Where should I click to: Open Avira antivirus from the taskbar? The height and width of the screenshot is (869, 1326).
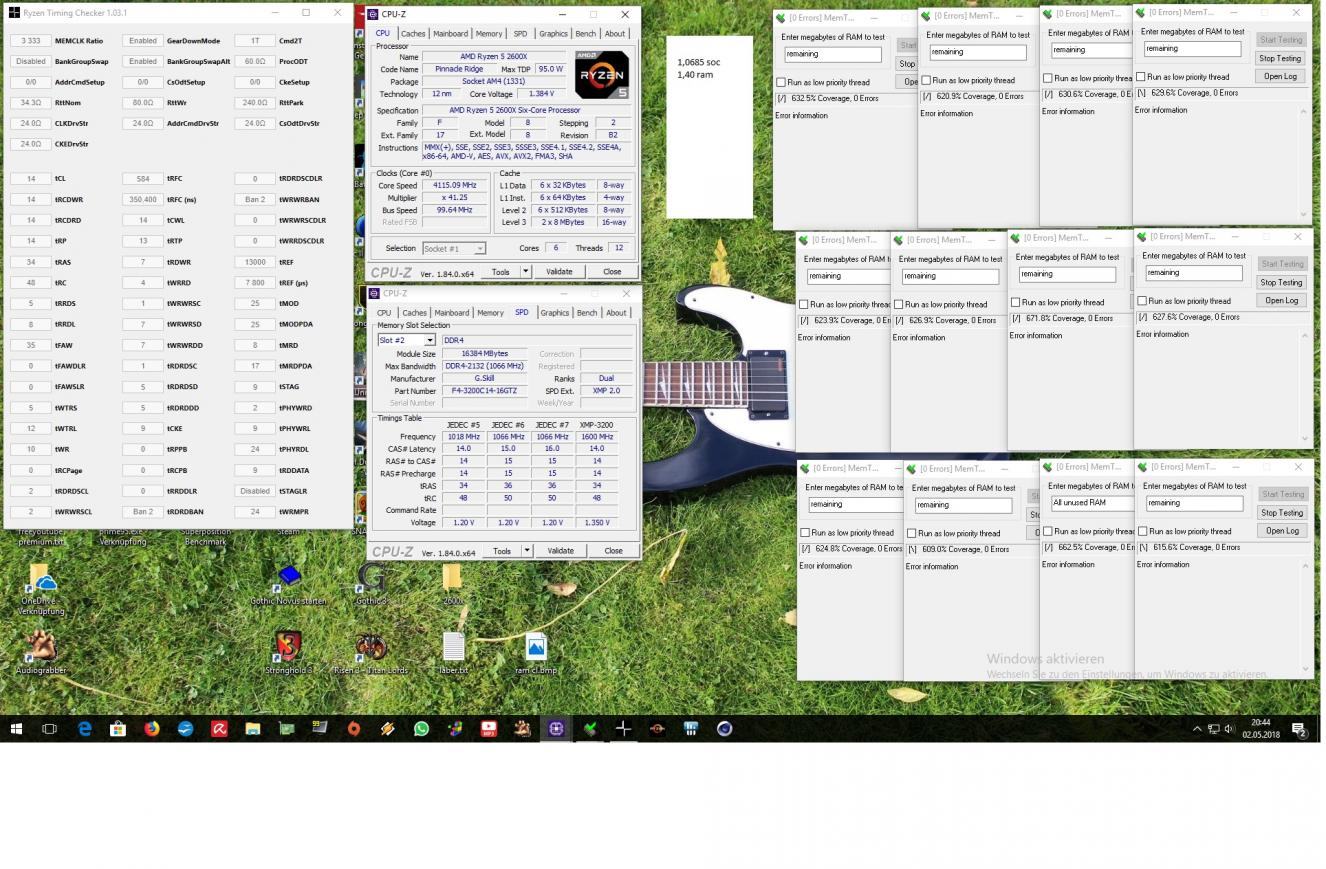tap(219, 729)
